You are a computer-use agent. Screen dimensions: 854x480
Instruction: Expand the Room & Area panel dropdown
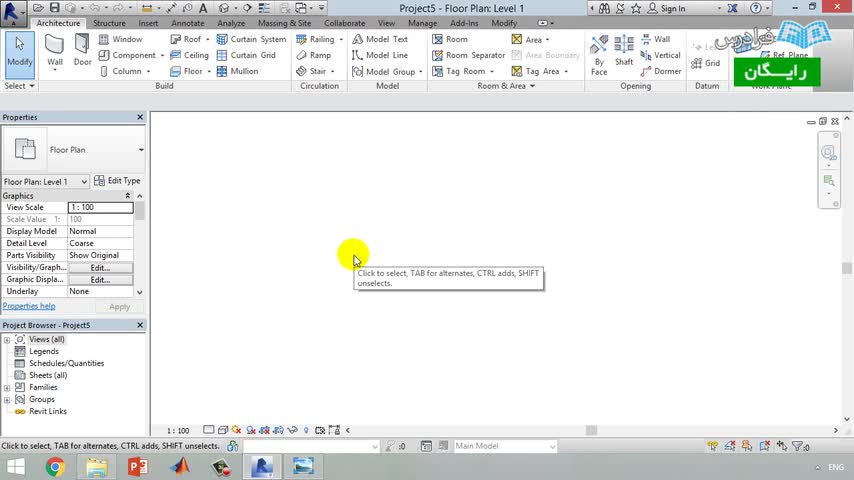point(506,86)
